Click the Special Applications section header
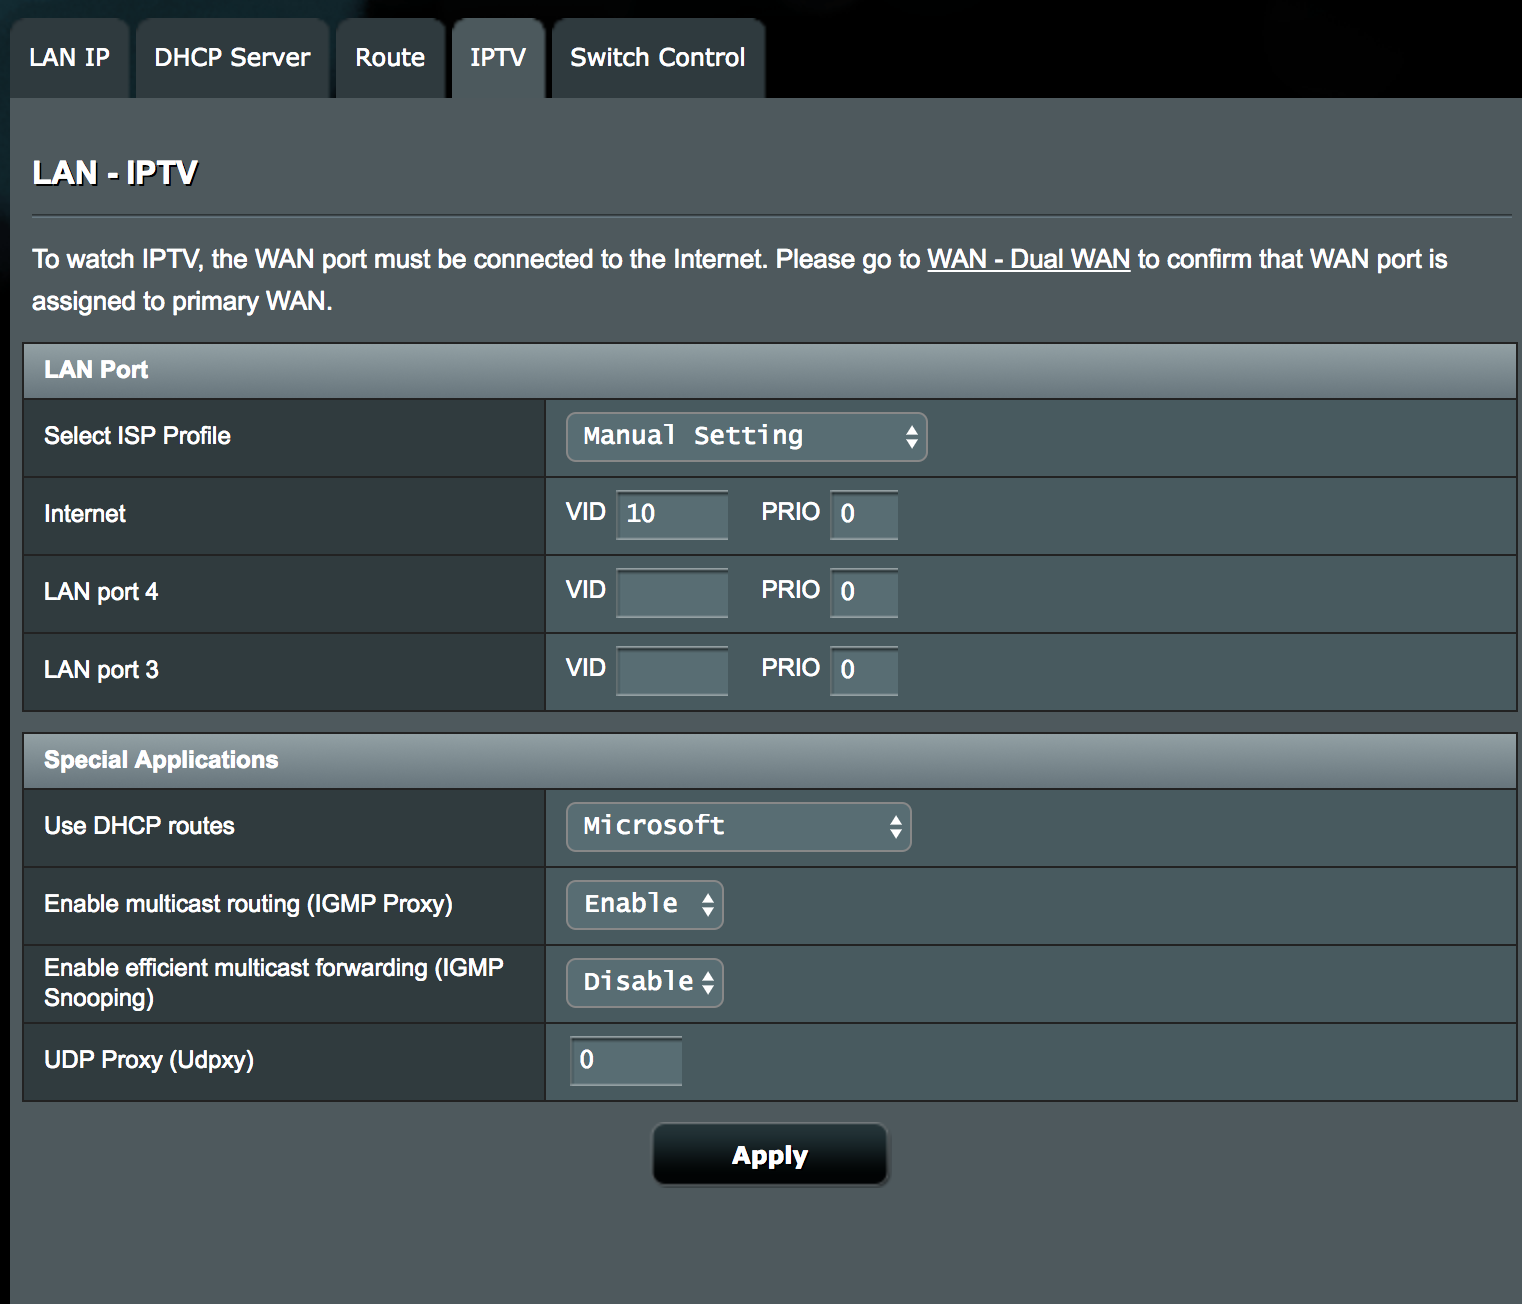 [x=161, y=760]
